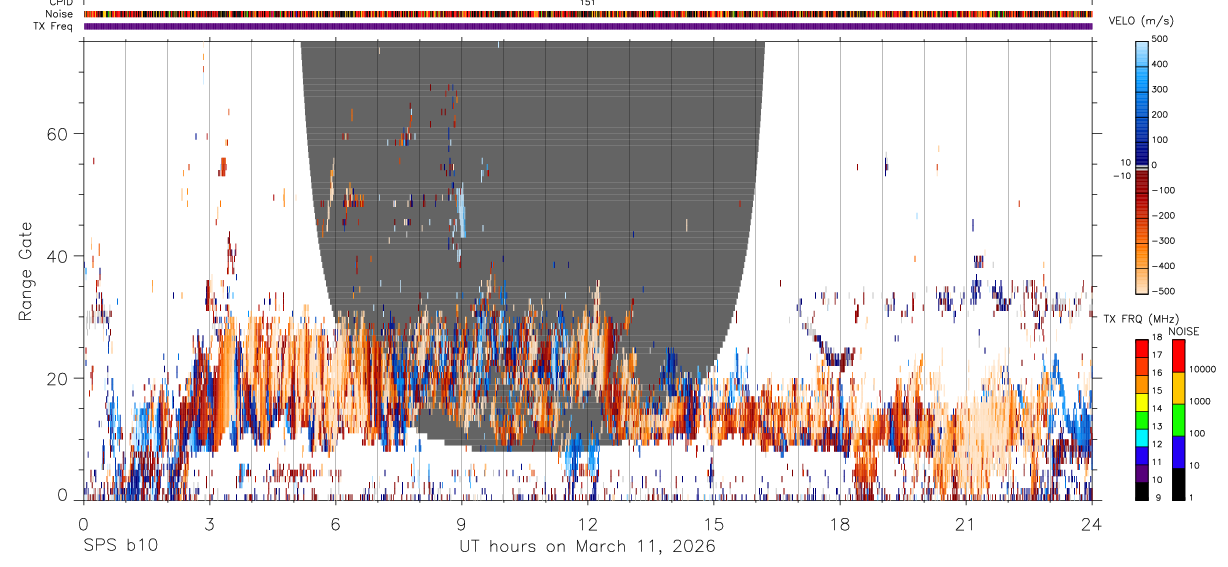Click the purple TX Freq strip above plot
Image resolution: width=1228 pixels, height=567 pixels.
pyautogui.click(x=588, y=26)
